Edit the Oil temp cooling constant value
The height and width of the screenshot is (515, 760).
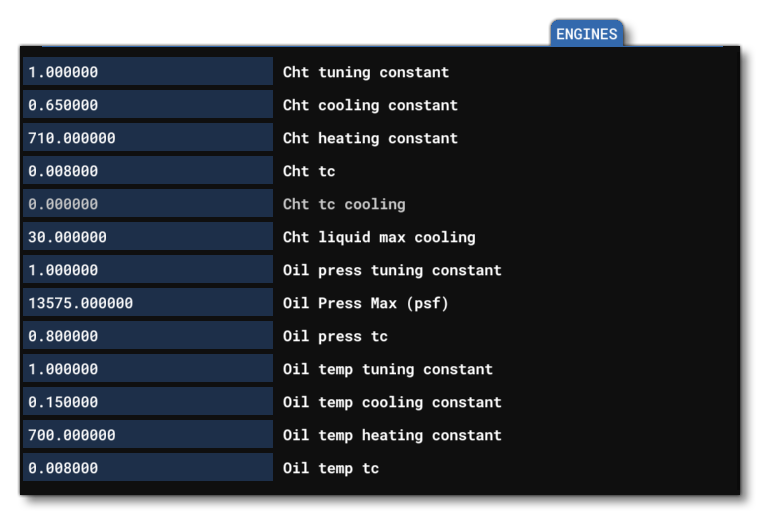147,402
